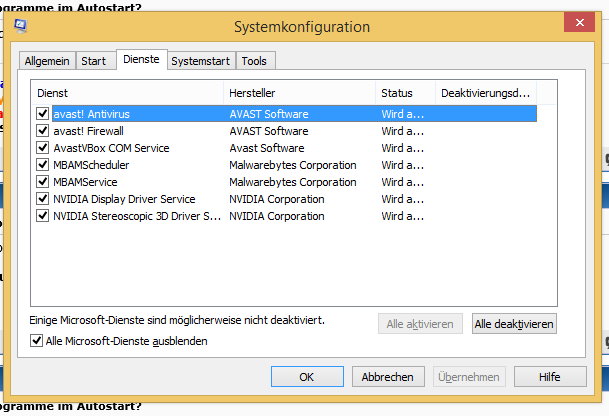The image size is (609, 416).
Task: Toggle the avast! Firewall service checkbox
Action: [x=42, y=131]
